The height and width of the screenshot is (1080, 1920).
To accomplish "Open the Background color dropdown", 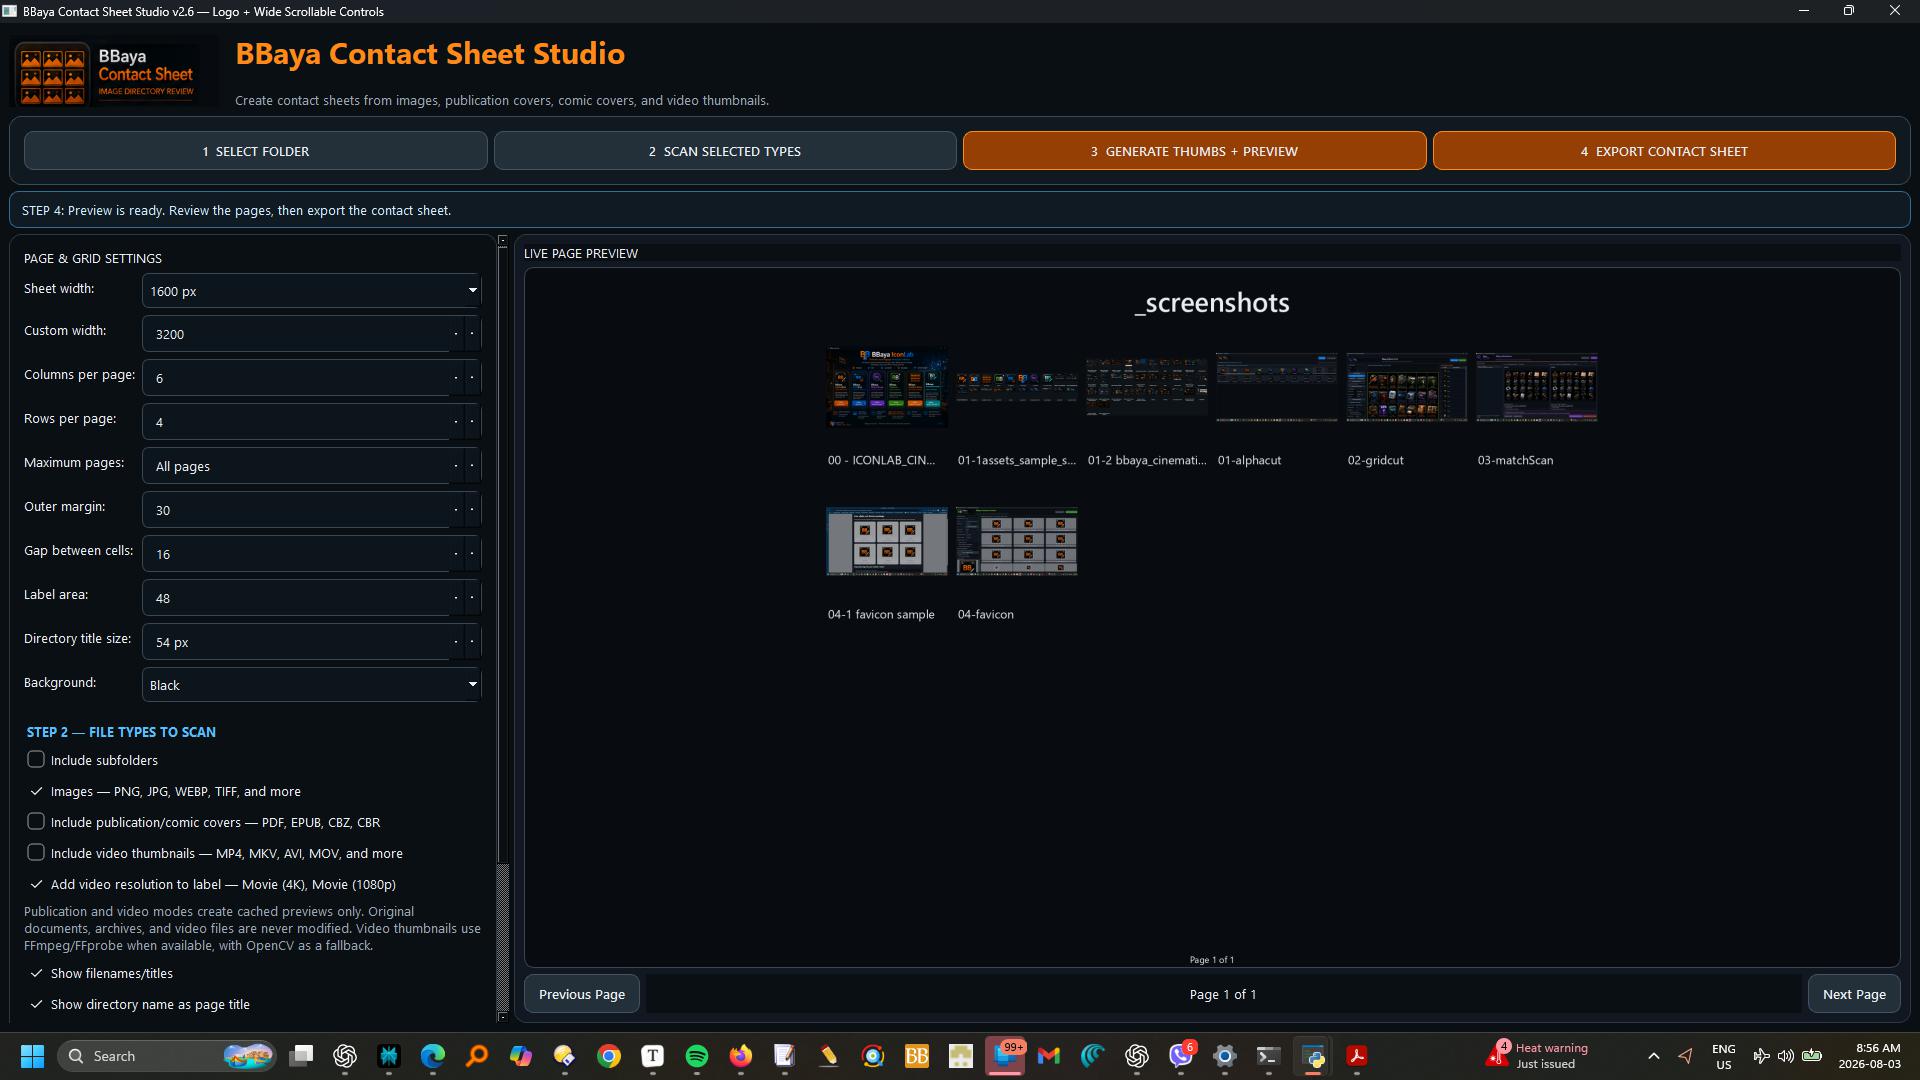I will 312,685.
